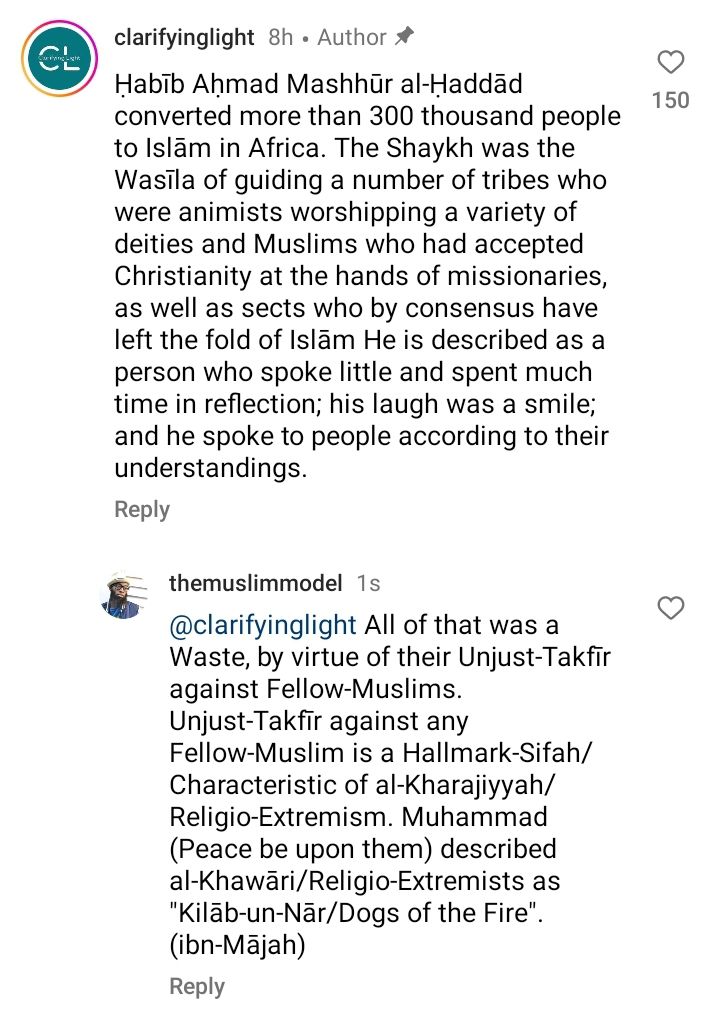This screenshot has height=1022, width=720.
Task: Like clarifyinglight's pinned comment
Action: coord(672,62)
